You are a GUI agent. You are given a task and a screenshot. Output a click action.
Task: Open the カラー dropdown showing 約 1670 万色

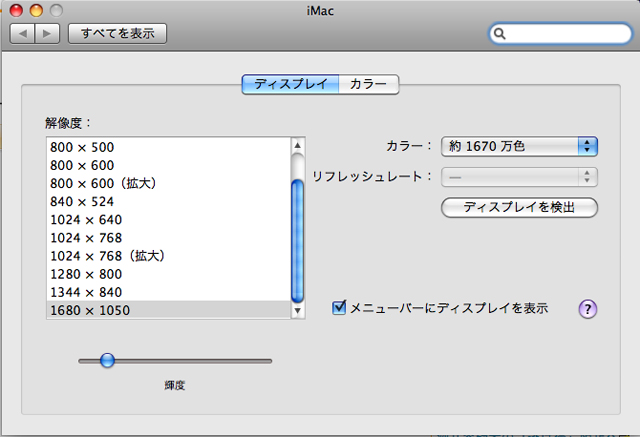(x=519, y=146)
